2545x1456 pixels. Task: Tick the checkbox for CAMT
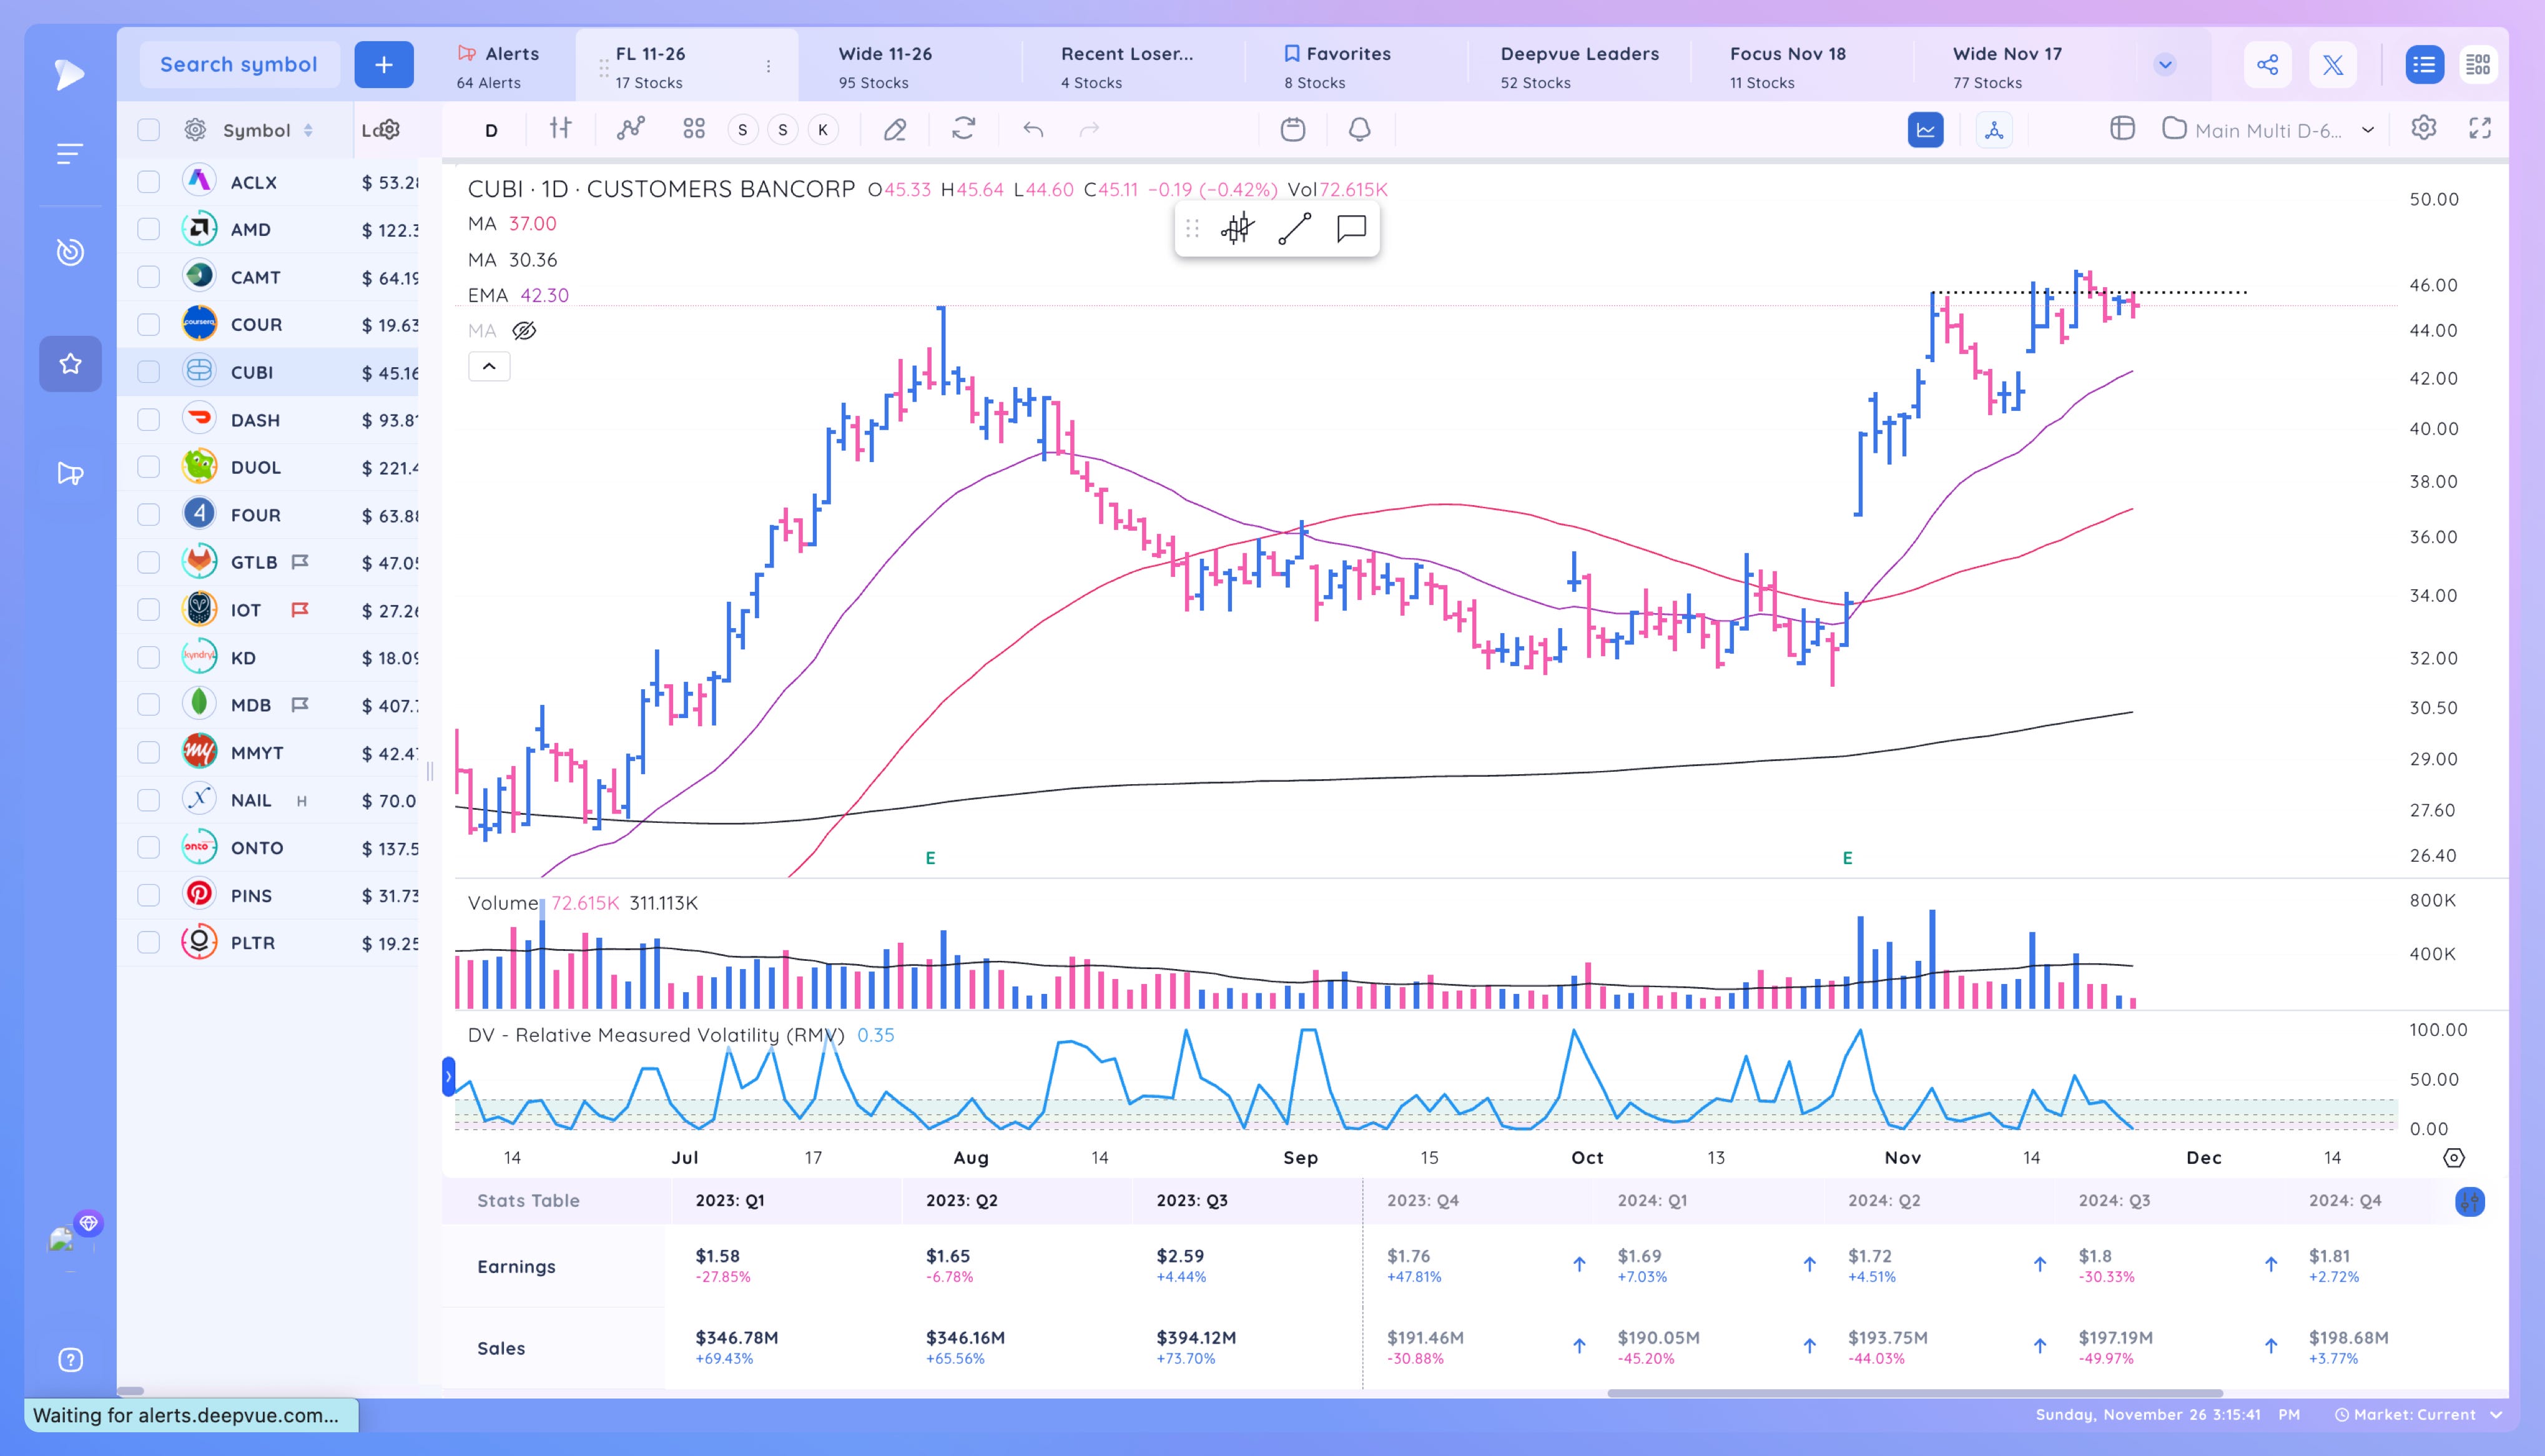[148, 277]
